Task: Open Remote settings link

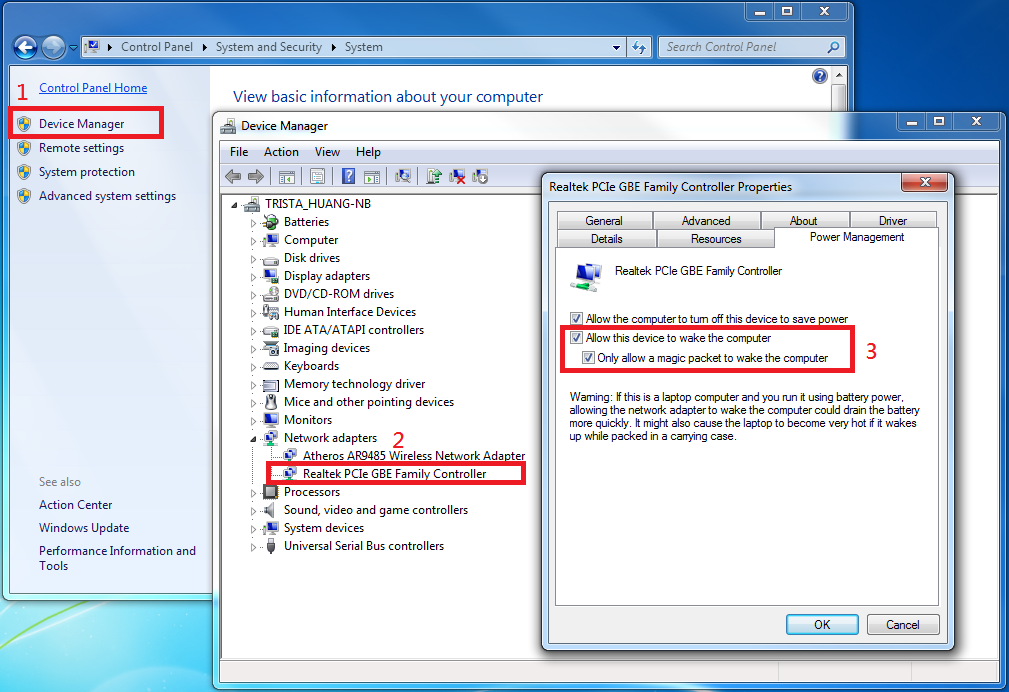Action: pos(81,148)
